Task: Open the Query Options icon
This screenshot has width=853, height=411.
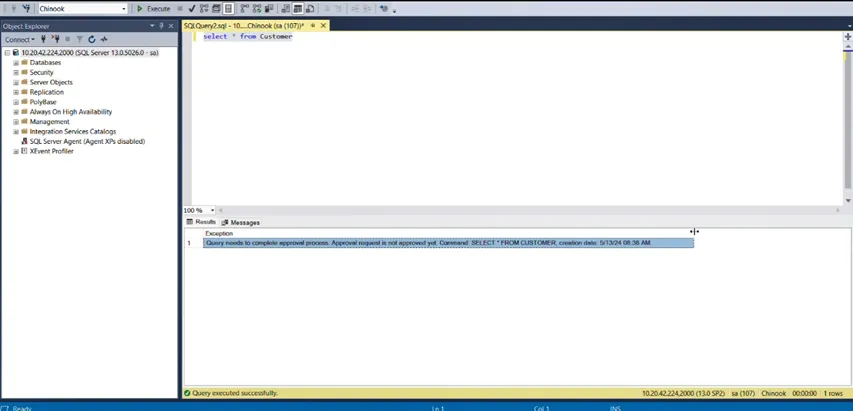Action: (216, 9)
